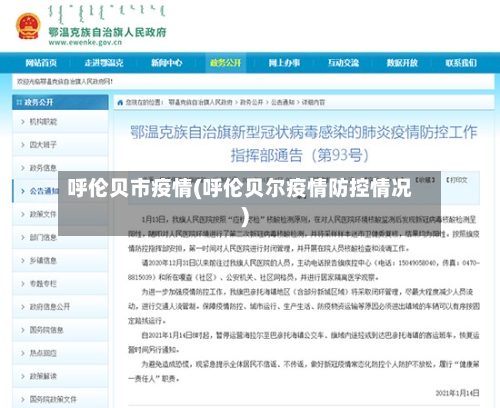Click the 公告通知 breadcrumb link
Image resolution: width=500 pixels, height=408 pixels.
(282, 103)
